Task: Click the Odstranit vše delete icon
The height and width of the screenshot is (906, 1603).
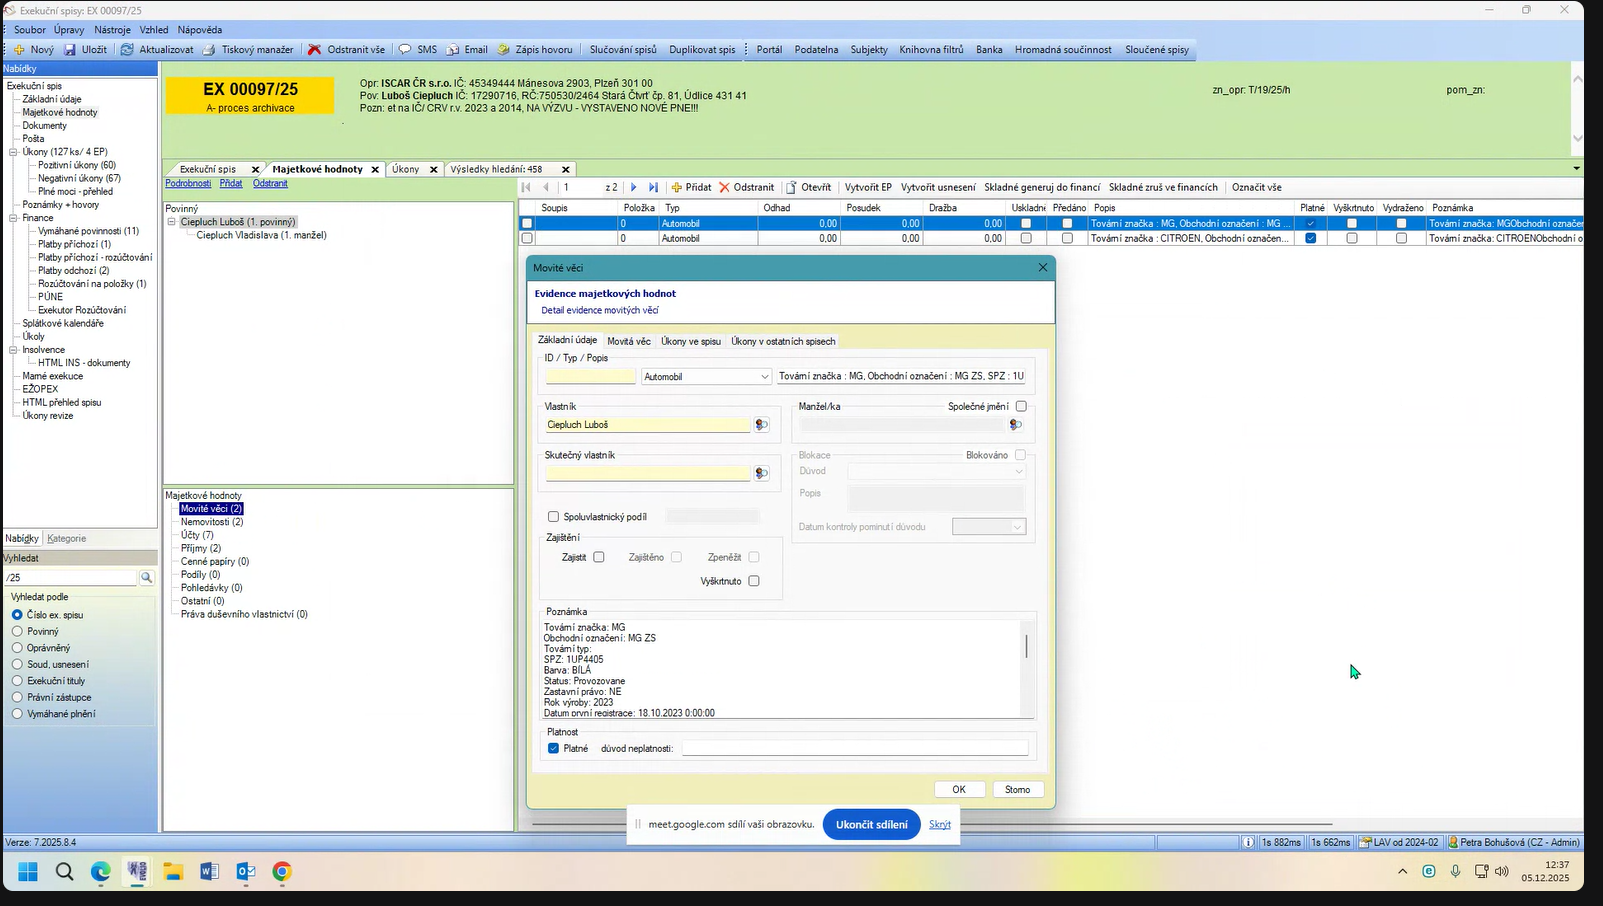Action: (315, 50)
